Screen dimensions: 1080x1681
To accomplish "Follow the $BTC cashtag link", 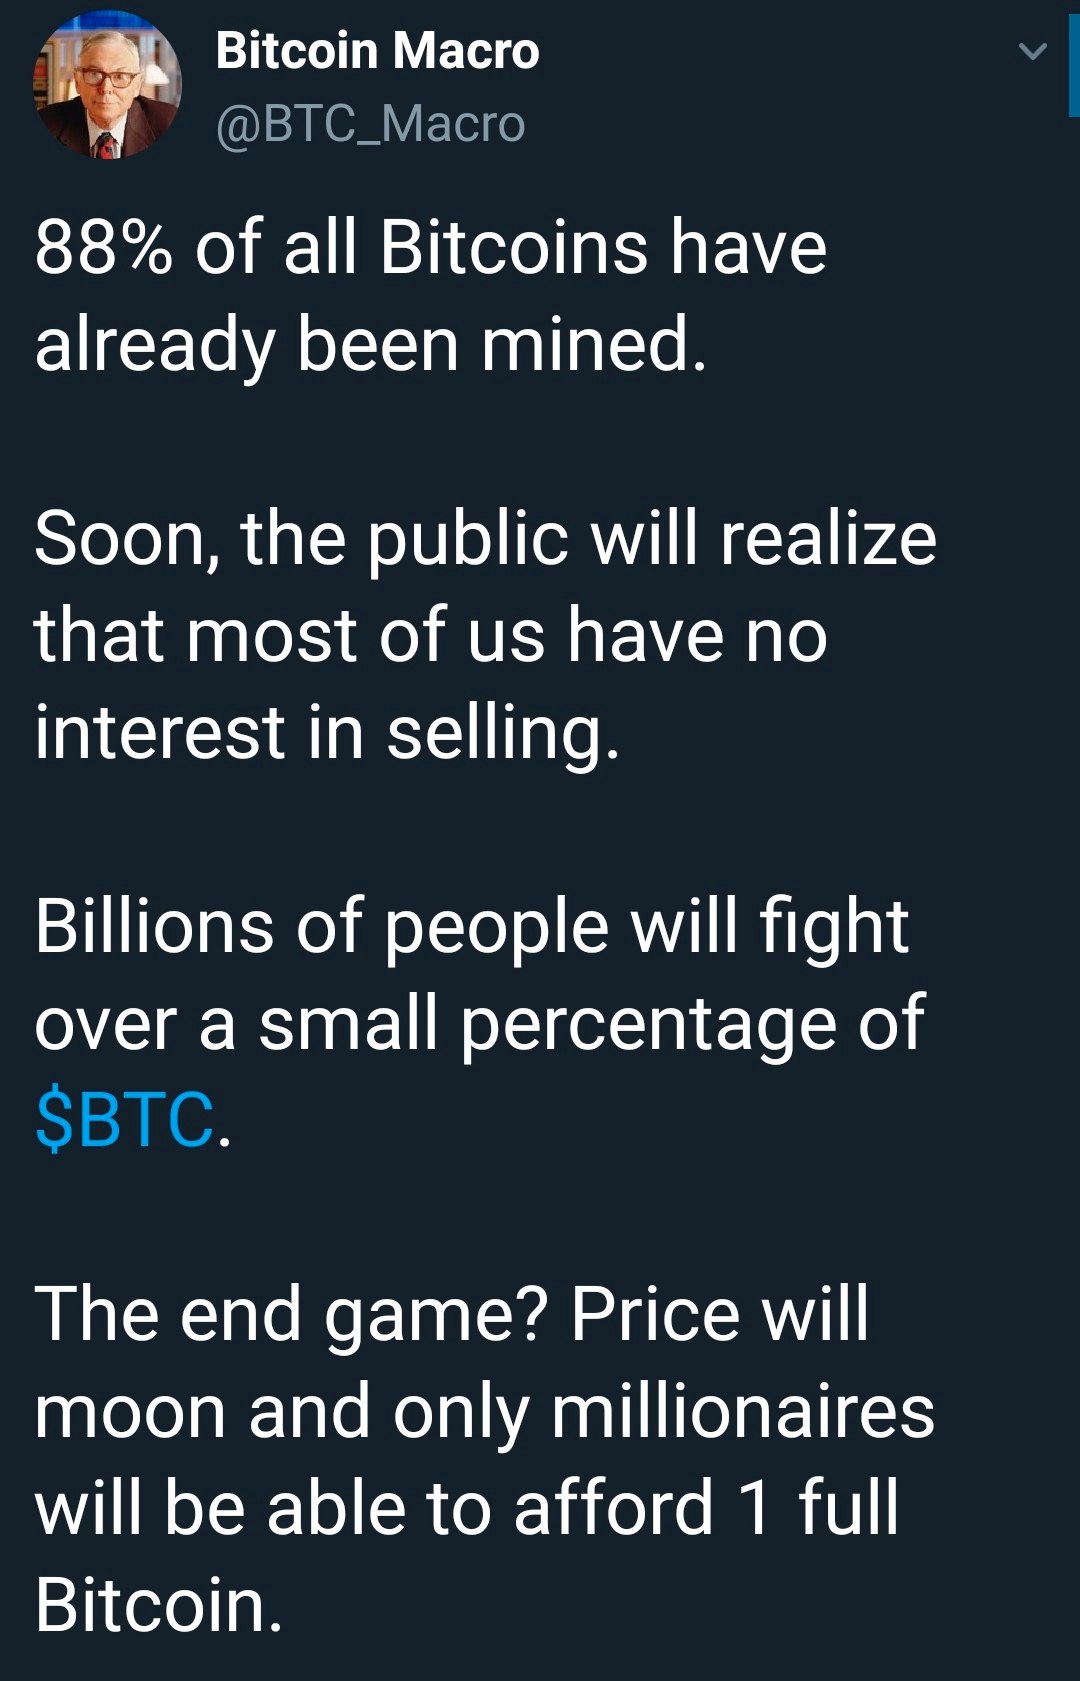I will (124, 1118).
